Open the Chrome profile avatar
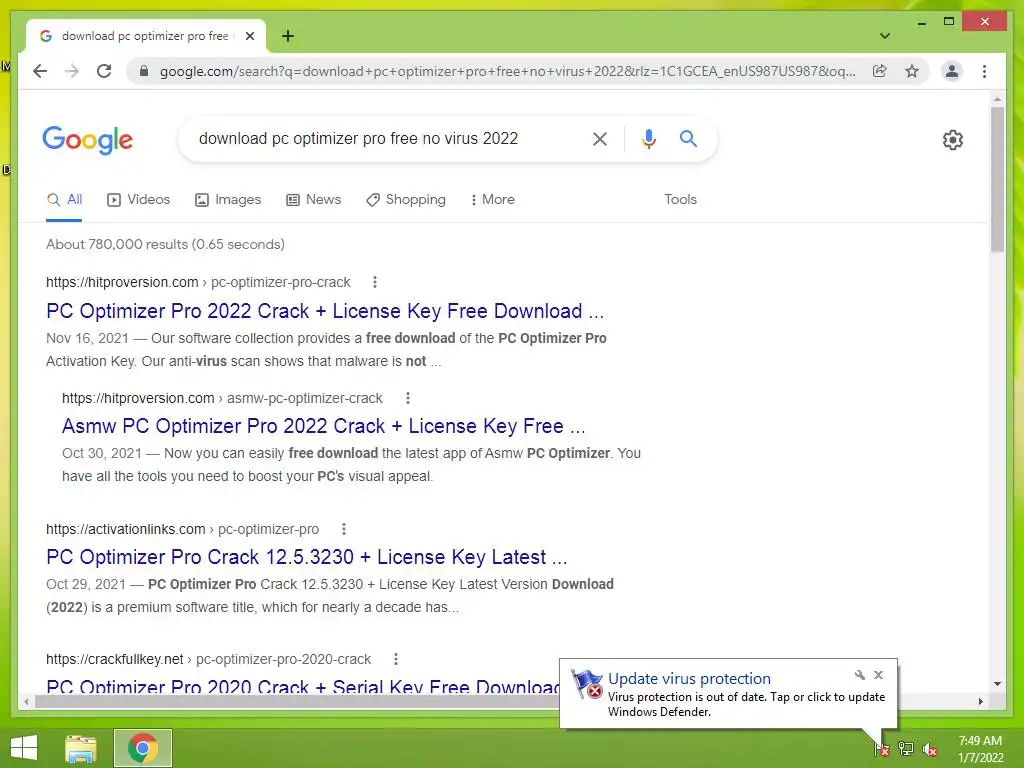 [952, 71]
